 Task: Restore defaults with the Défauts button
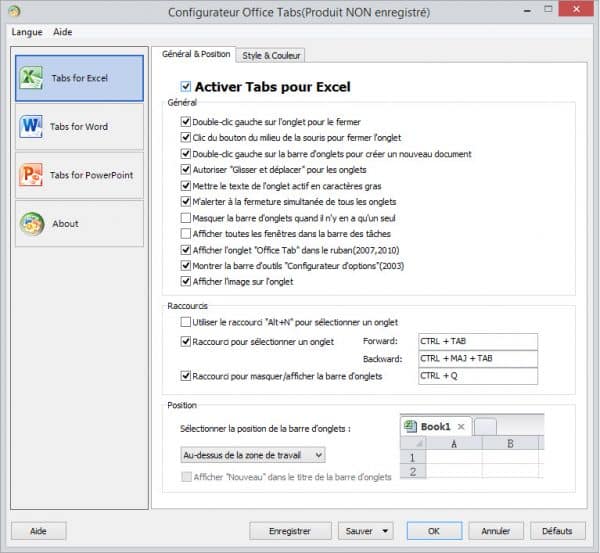(557, 531)
